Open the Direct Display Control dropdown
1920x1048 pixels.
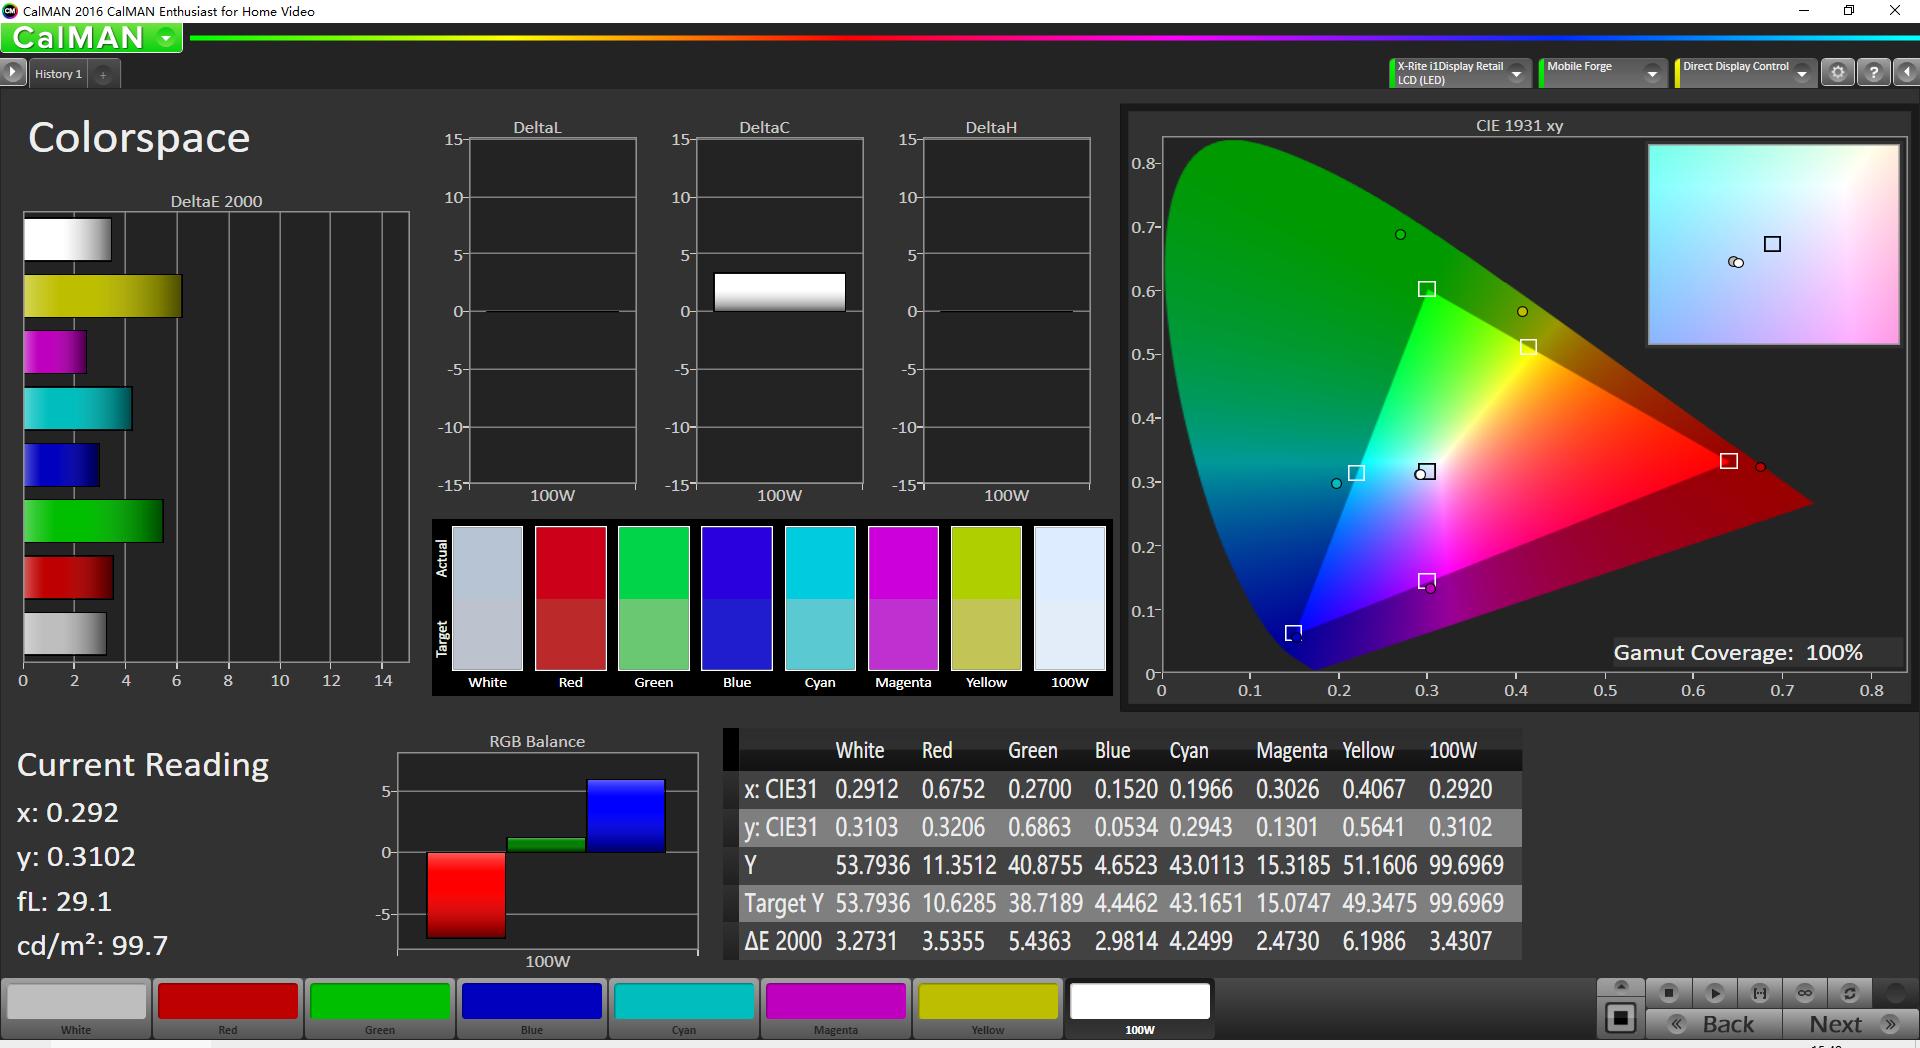pyautogui.click(x=1801, y=74)
